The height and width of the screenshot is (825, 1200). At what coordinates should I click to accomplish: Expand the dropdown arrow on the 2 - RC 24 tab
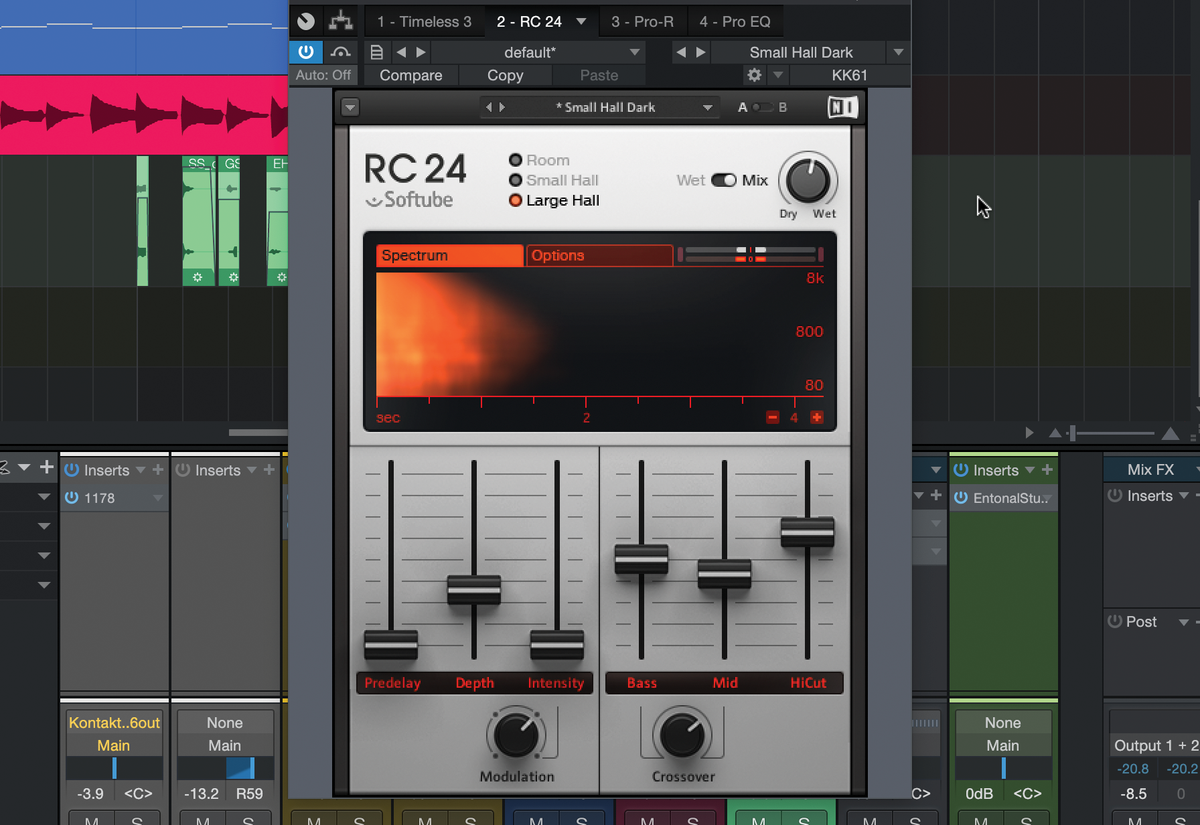click(580, 21)
